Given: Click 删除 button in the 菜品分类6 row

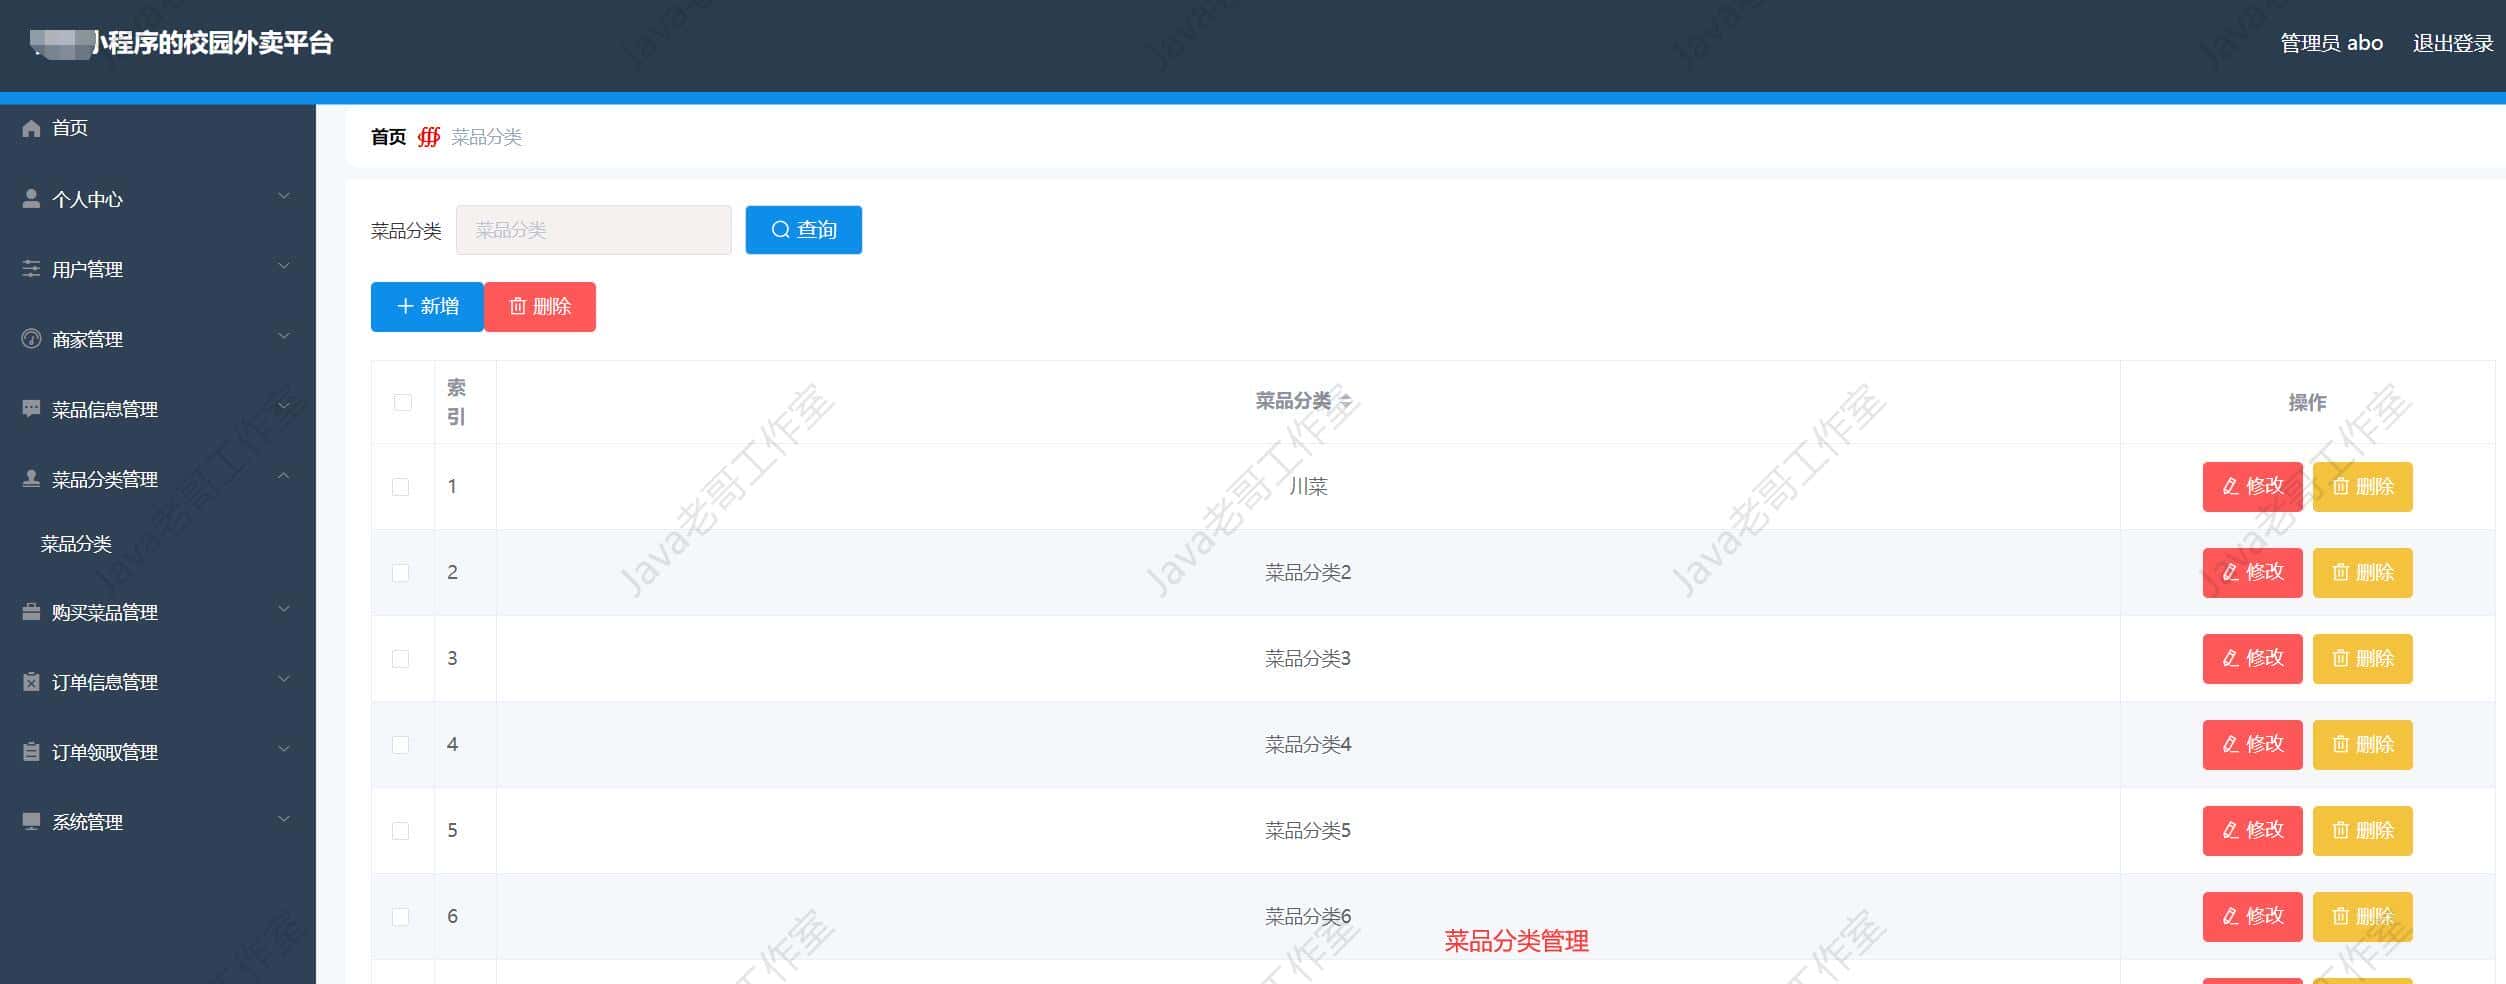Looking at the screenshot, I should pyautogui.click(x=2362, y=917).
